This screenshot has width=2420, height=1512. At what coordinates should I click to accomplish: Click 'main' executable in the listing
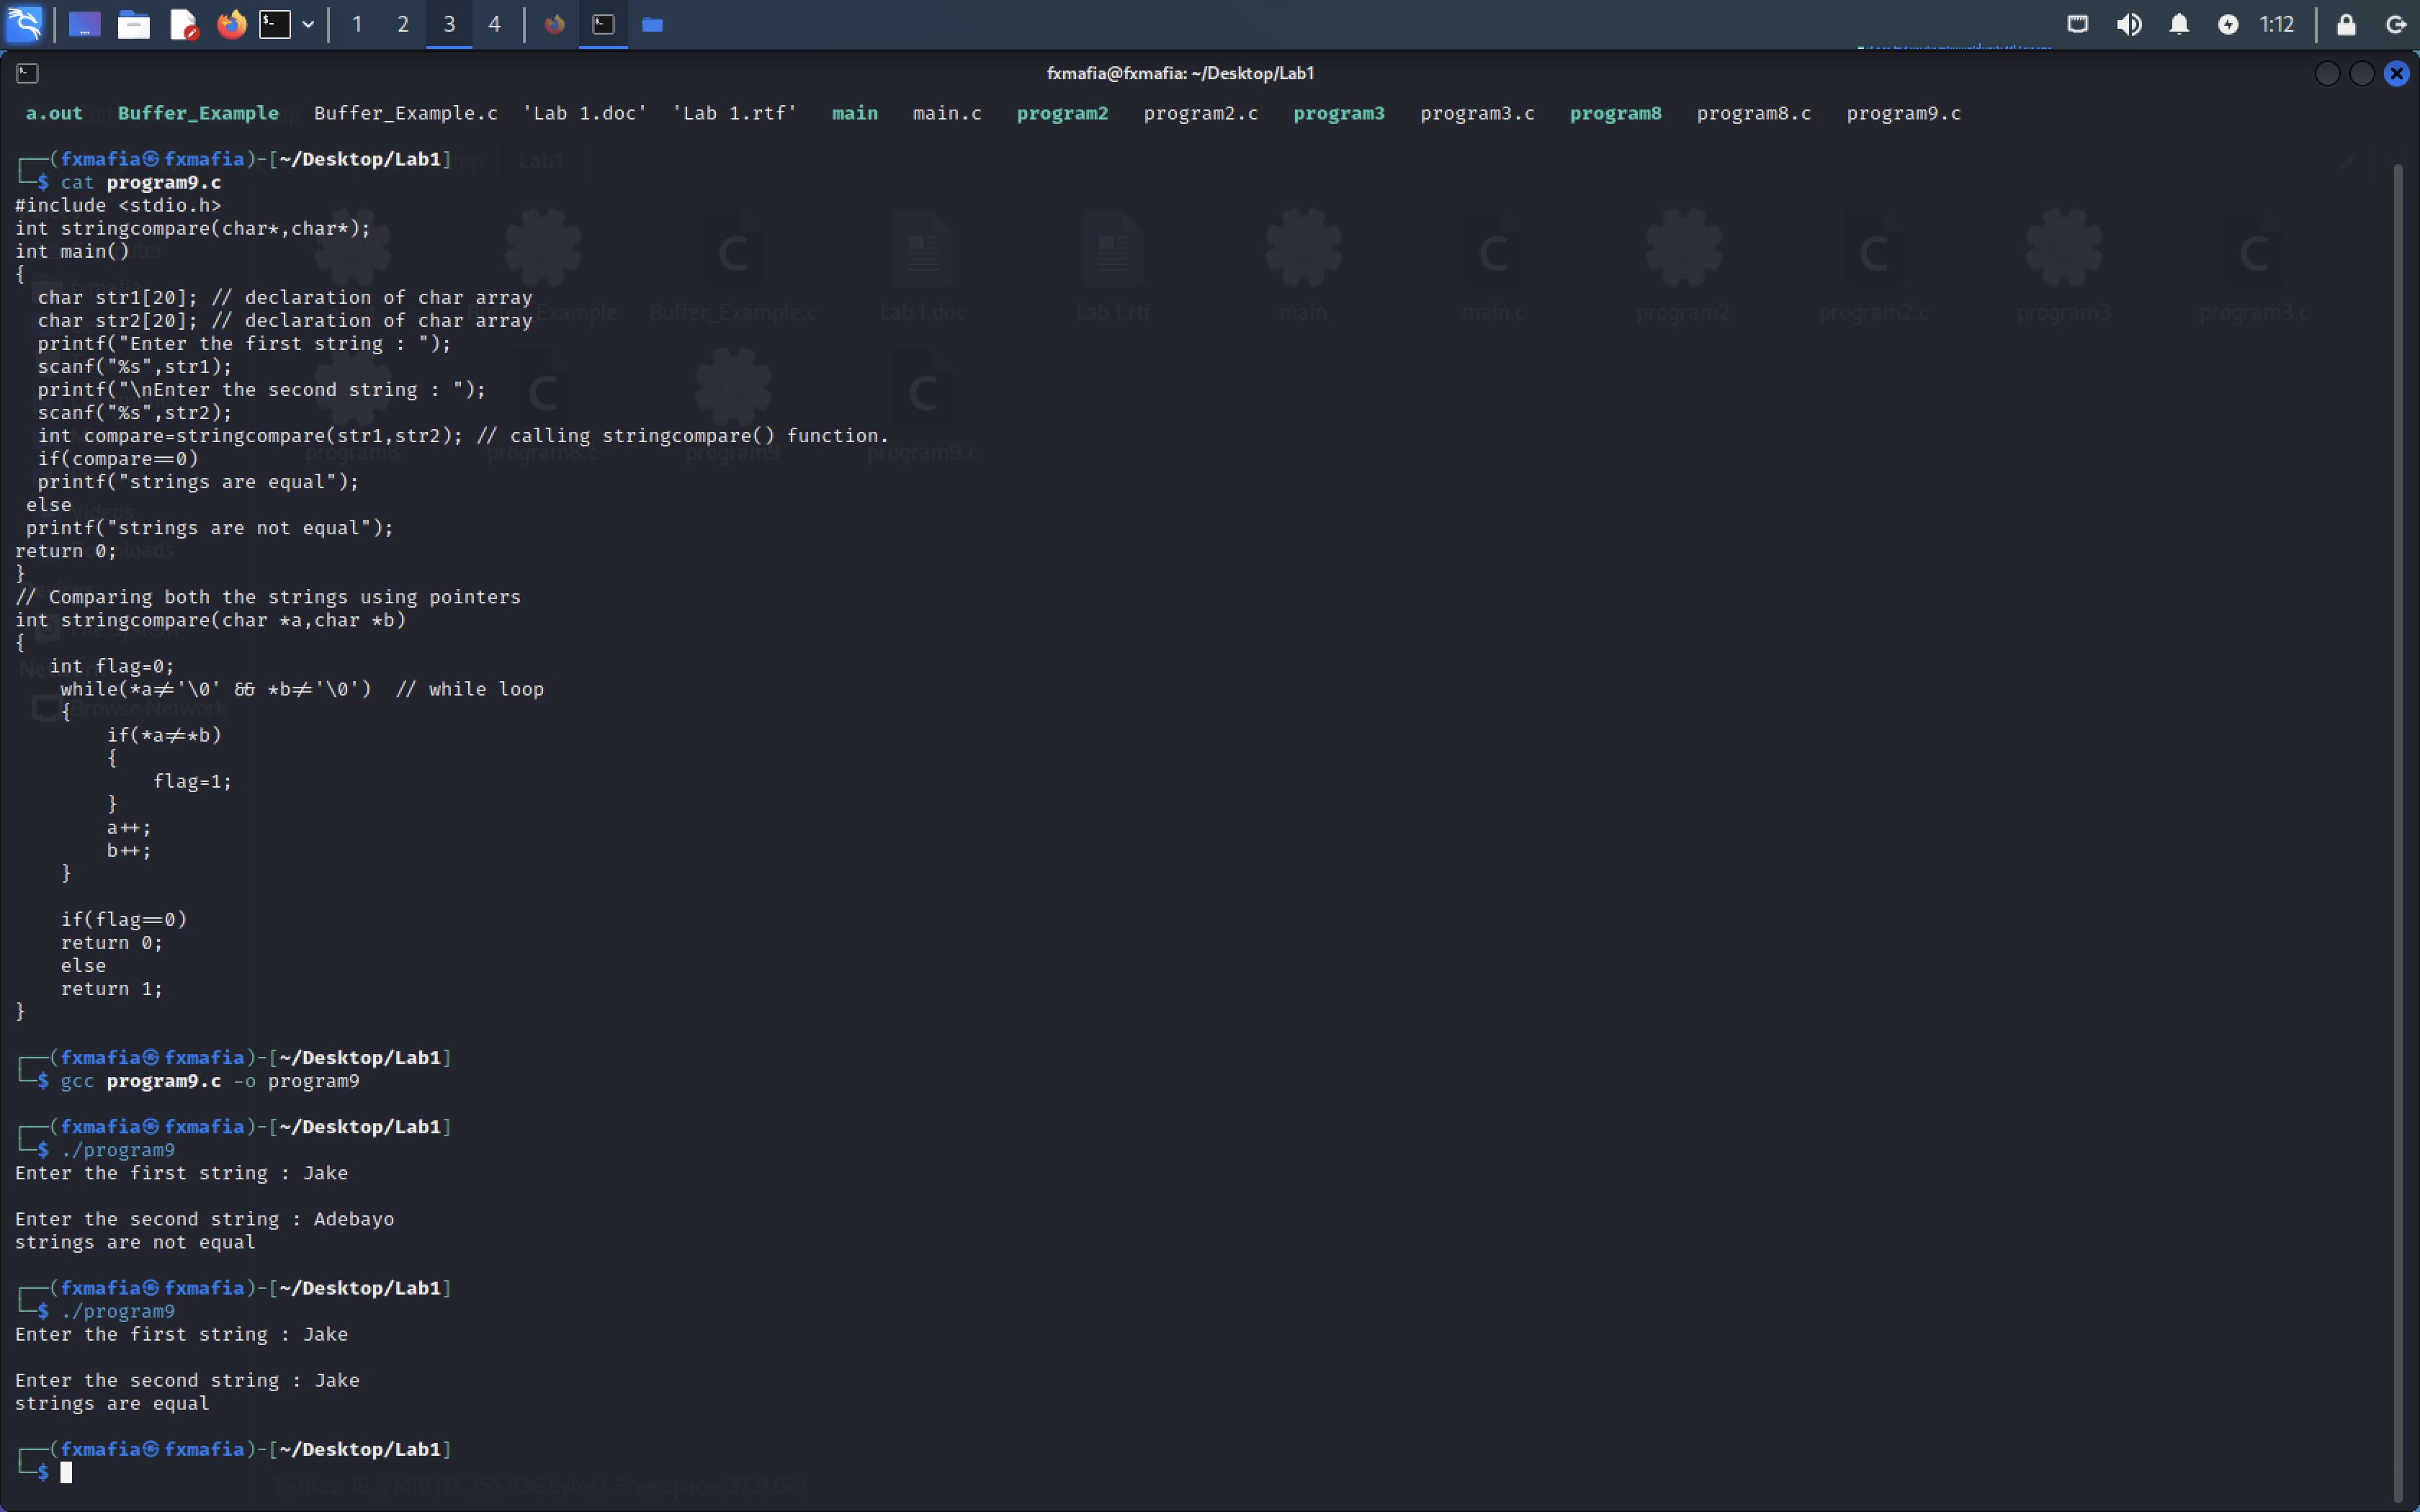[855, 113]
